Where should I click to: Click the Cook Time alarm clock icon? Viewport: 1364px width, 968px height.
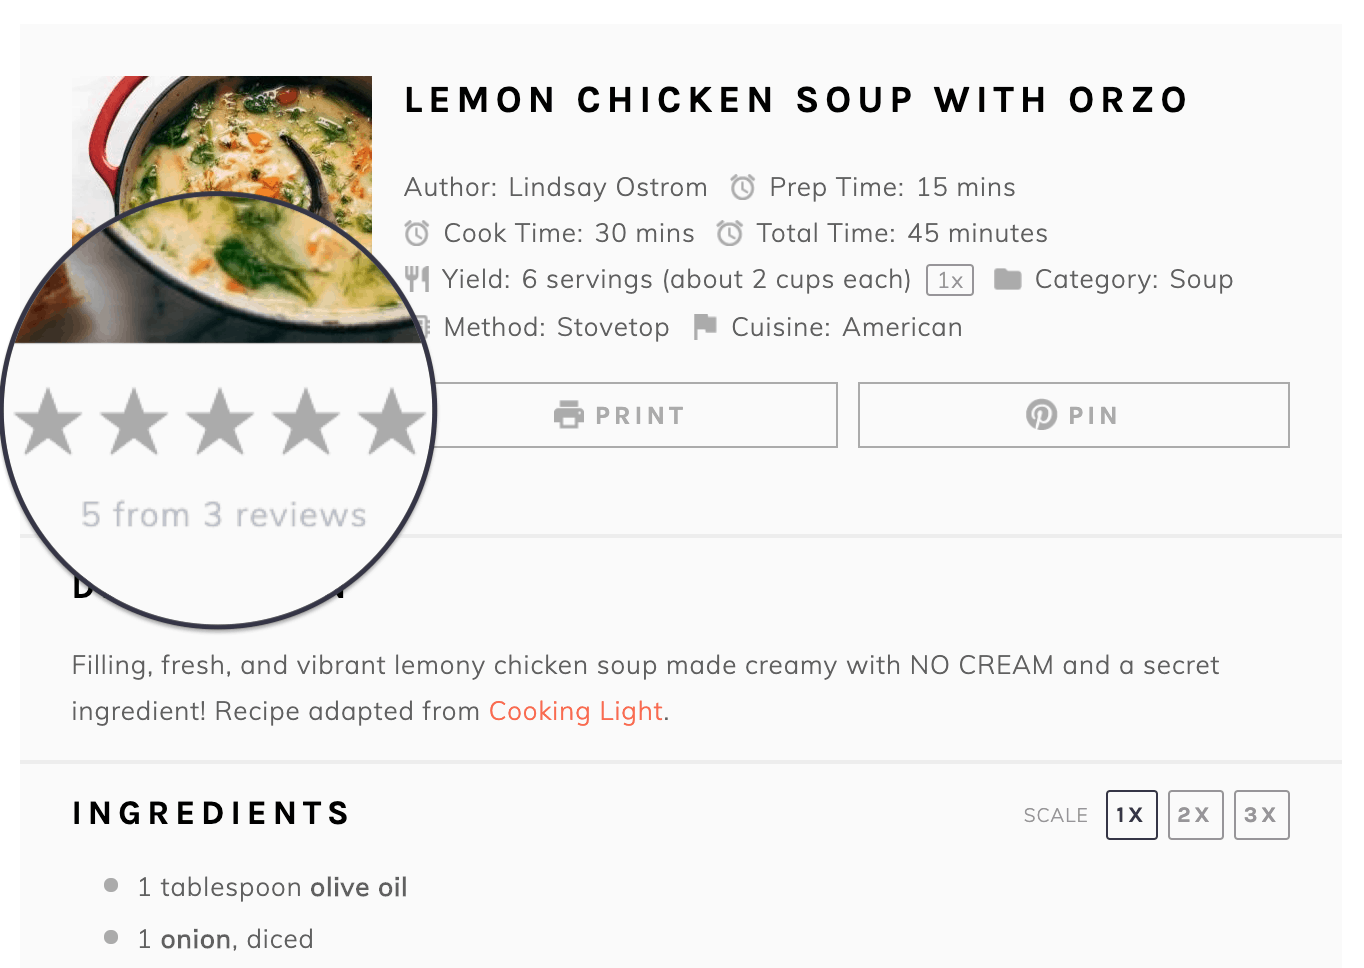tap(417, 232)
